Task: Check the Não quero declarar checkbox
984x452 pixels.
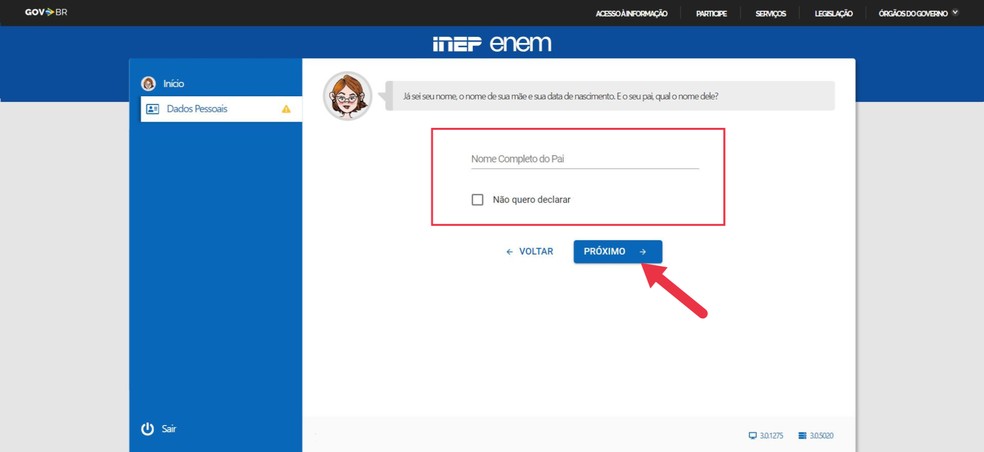Action: (x=478, y=200)
